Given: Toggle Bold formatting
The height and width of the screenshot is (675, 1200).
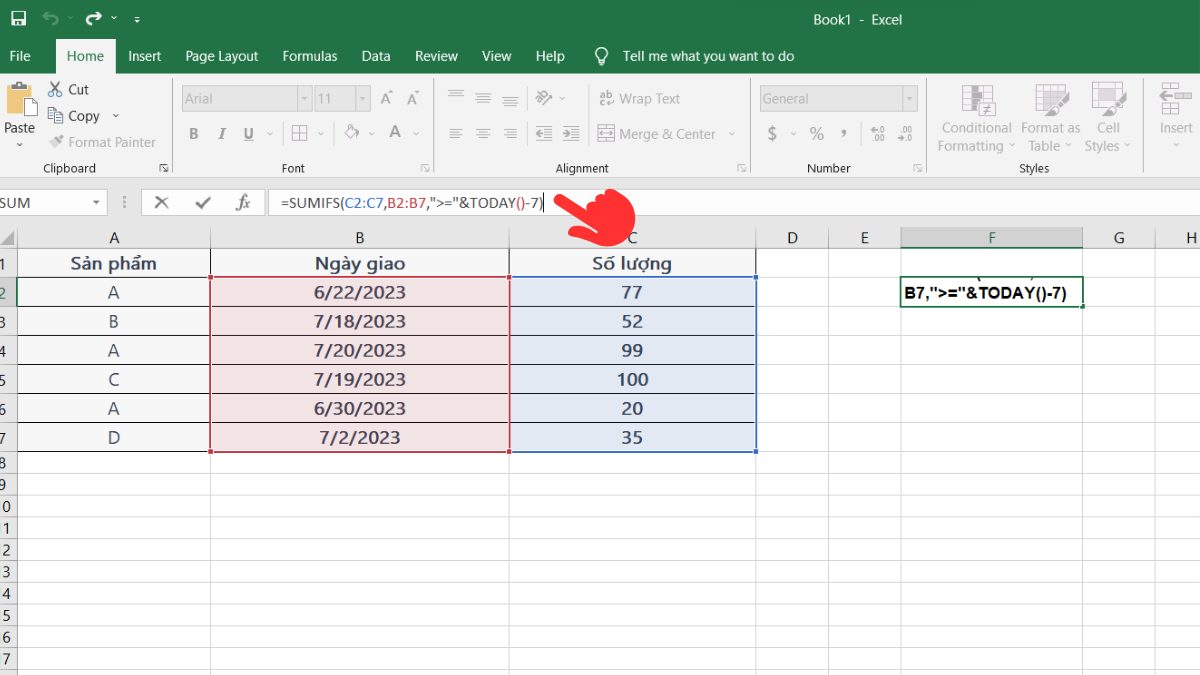Looking at the screenshot, I should pos(194,134).
